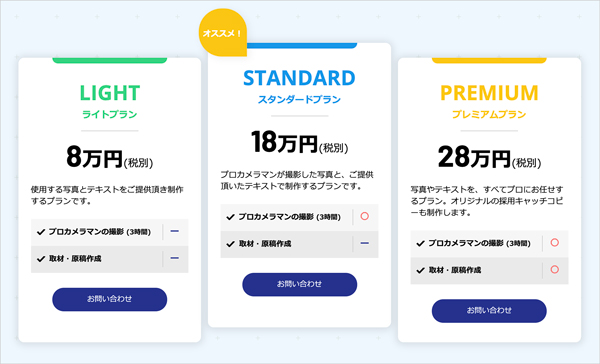Click red circle for PREMIUM 取材・原稿作成
Viewport: 600px width, 364px height.
click(554, 269)
